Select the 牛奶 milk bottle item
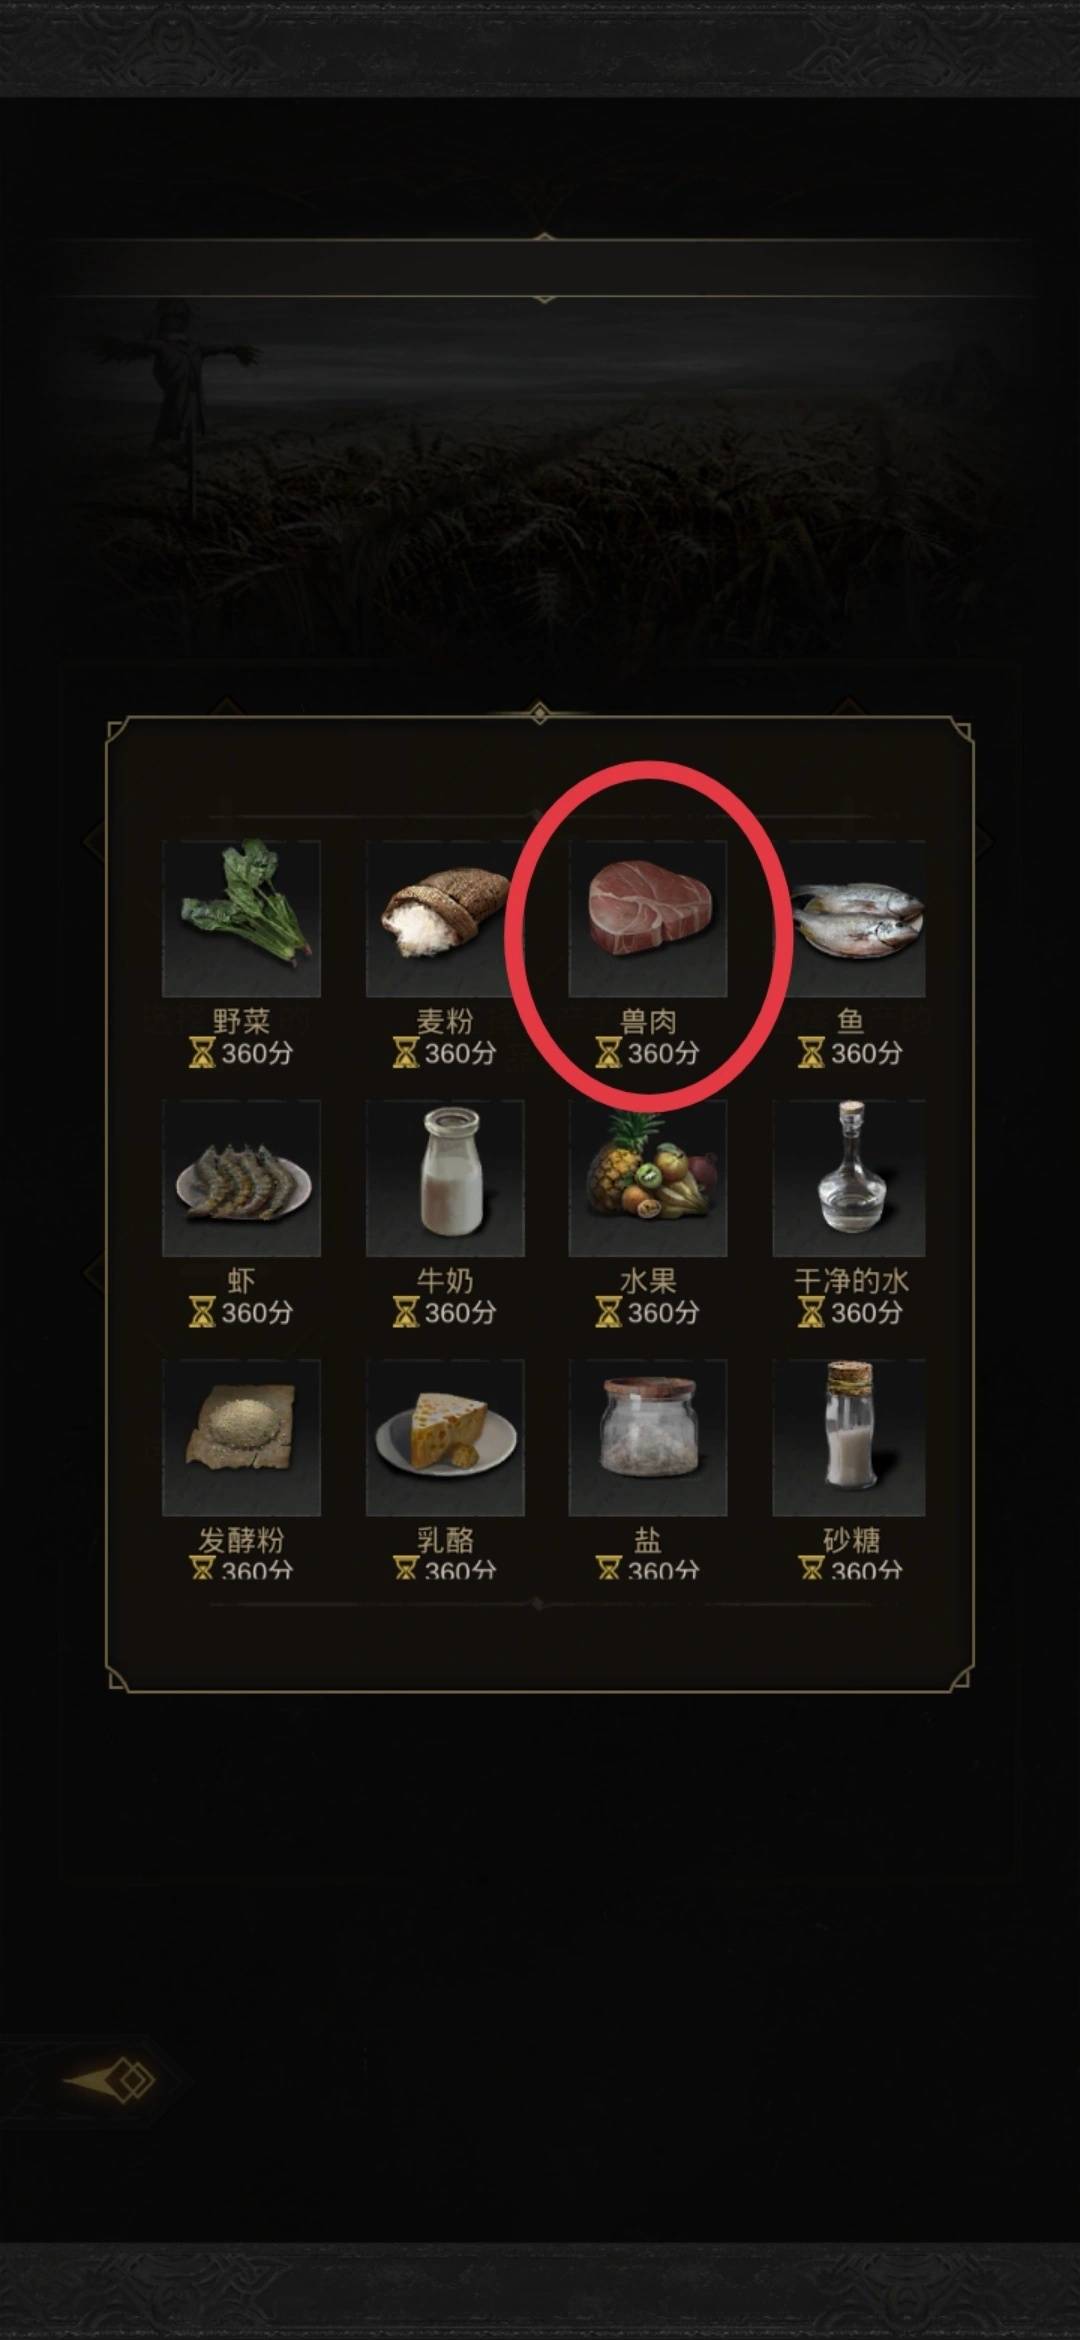Screen dimensions: 1080x2340 click(x=445, y=1178)
